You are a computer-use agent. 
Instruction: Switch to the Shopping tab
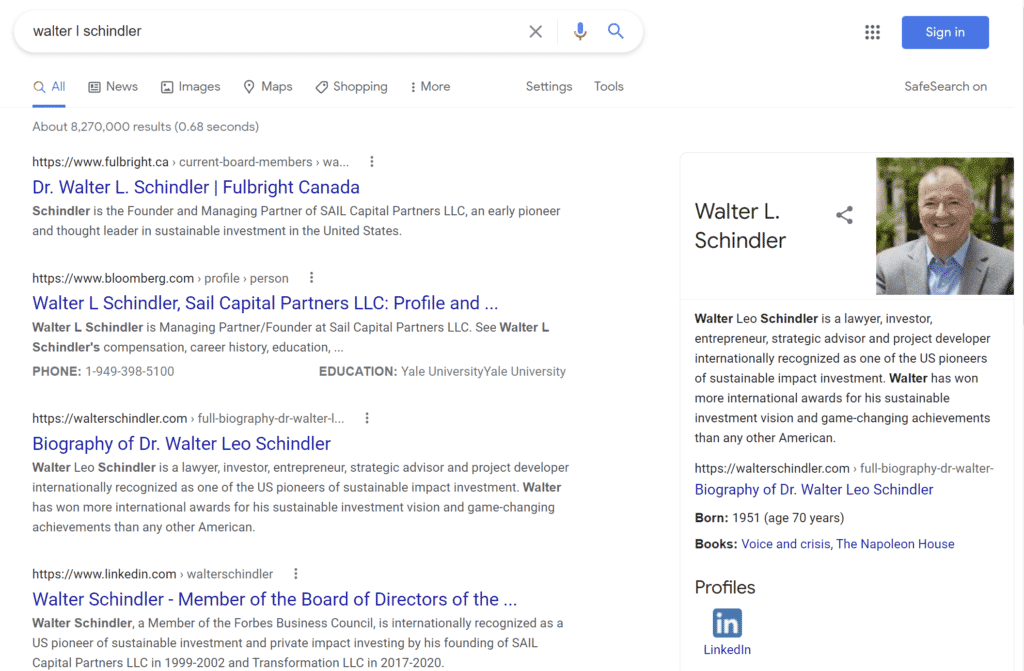pos(351,87)
